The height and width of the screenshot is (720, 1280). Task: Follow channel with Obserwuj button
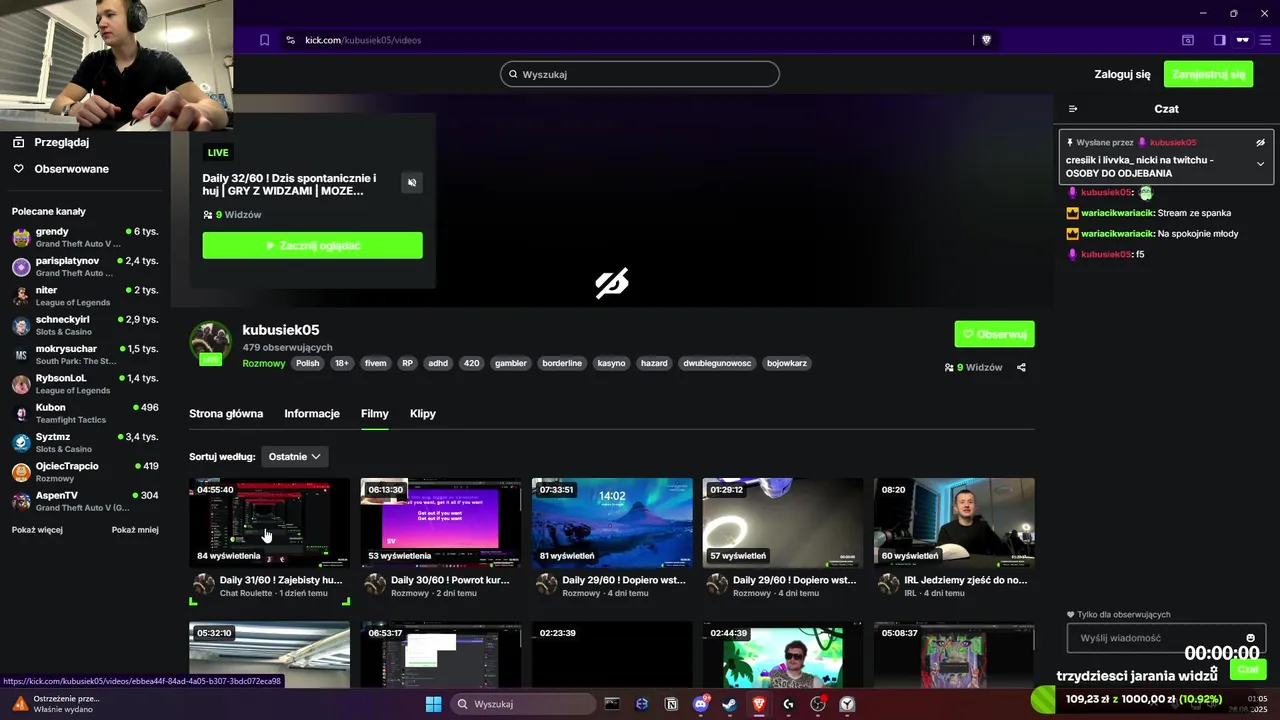point(994,334)
